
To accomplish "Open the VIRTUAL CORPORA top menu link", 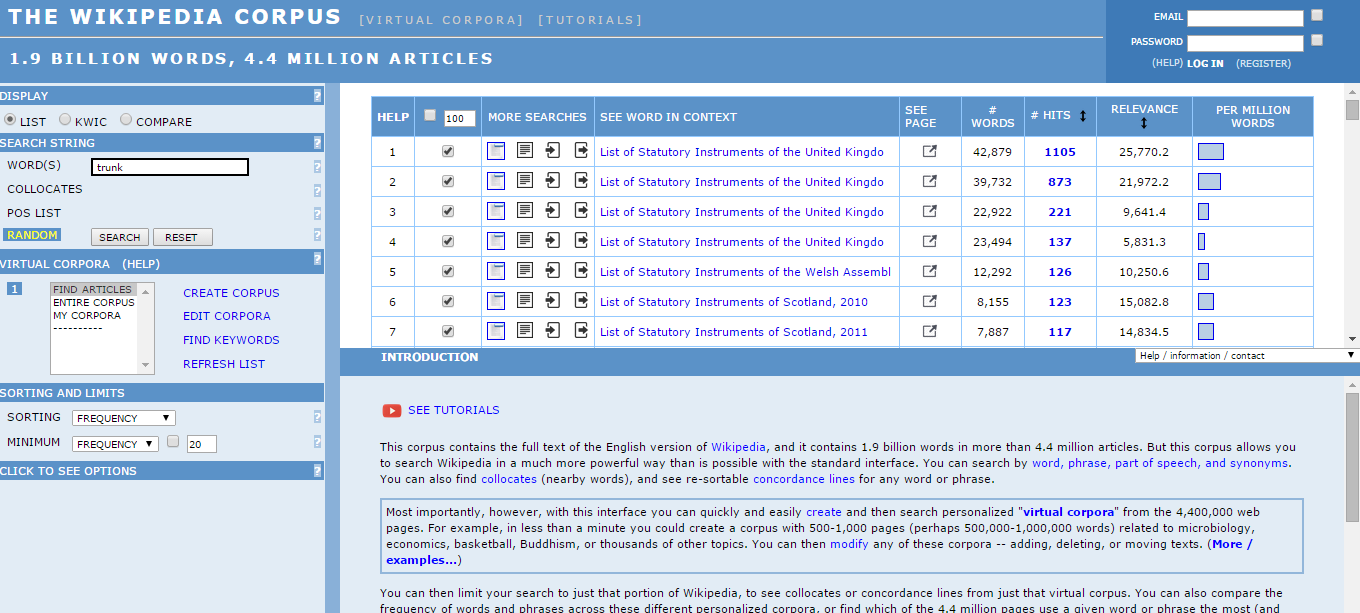I will [x=441, y=20].
